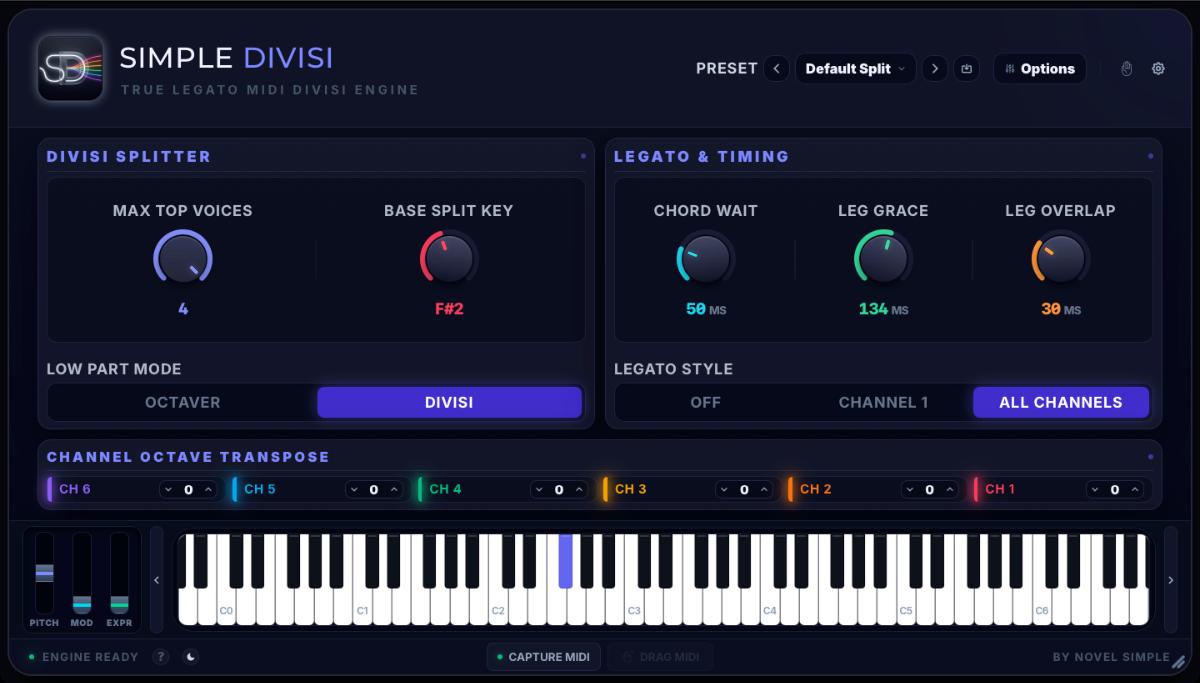This screenshot has width=1200, height=683.
Task: Open the settings gear icon
Action: (1159, 69)
